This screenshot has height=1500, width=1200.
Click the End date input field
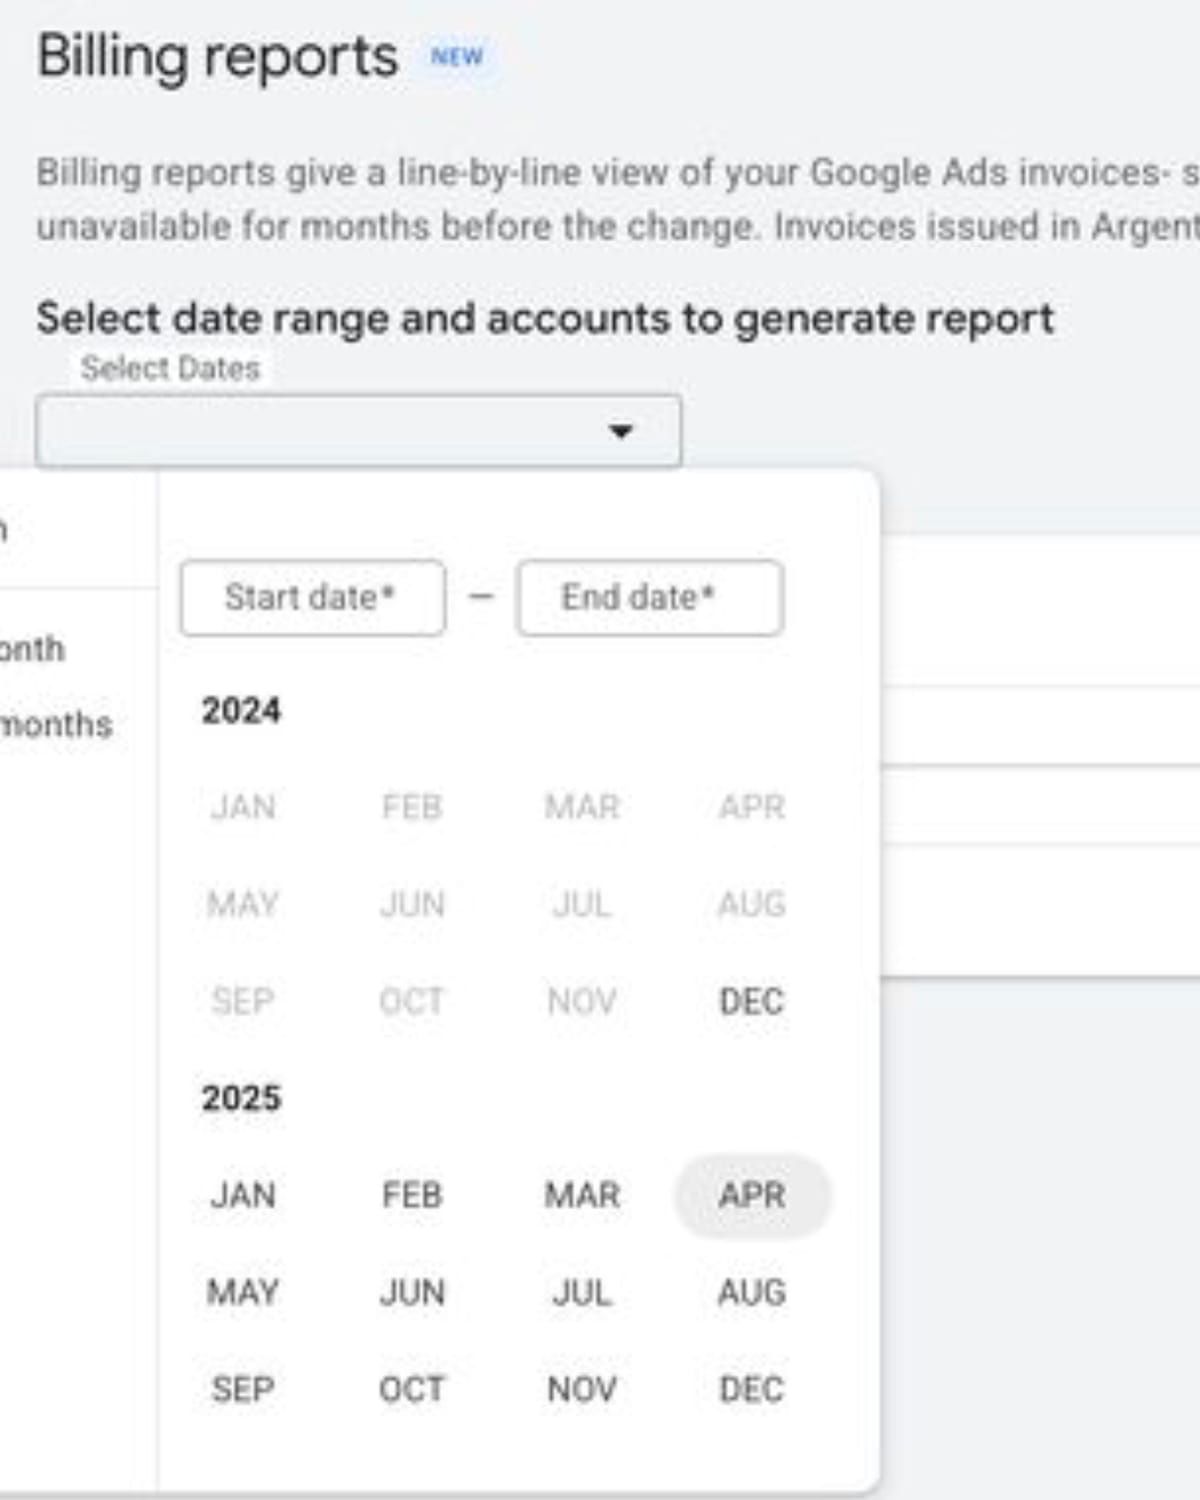click(x=650, y=597)
